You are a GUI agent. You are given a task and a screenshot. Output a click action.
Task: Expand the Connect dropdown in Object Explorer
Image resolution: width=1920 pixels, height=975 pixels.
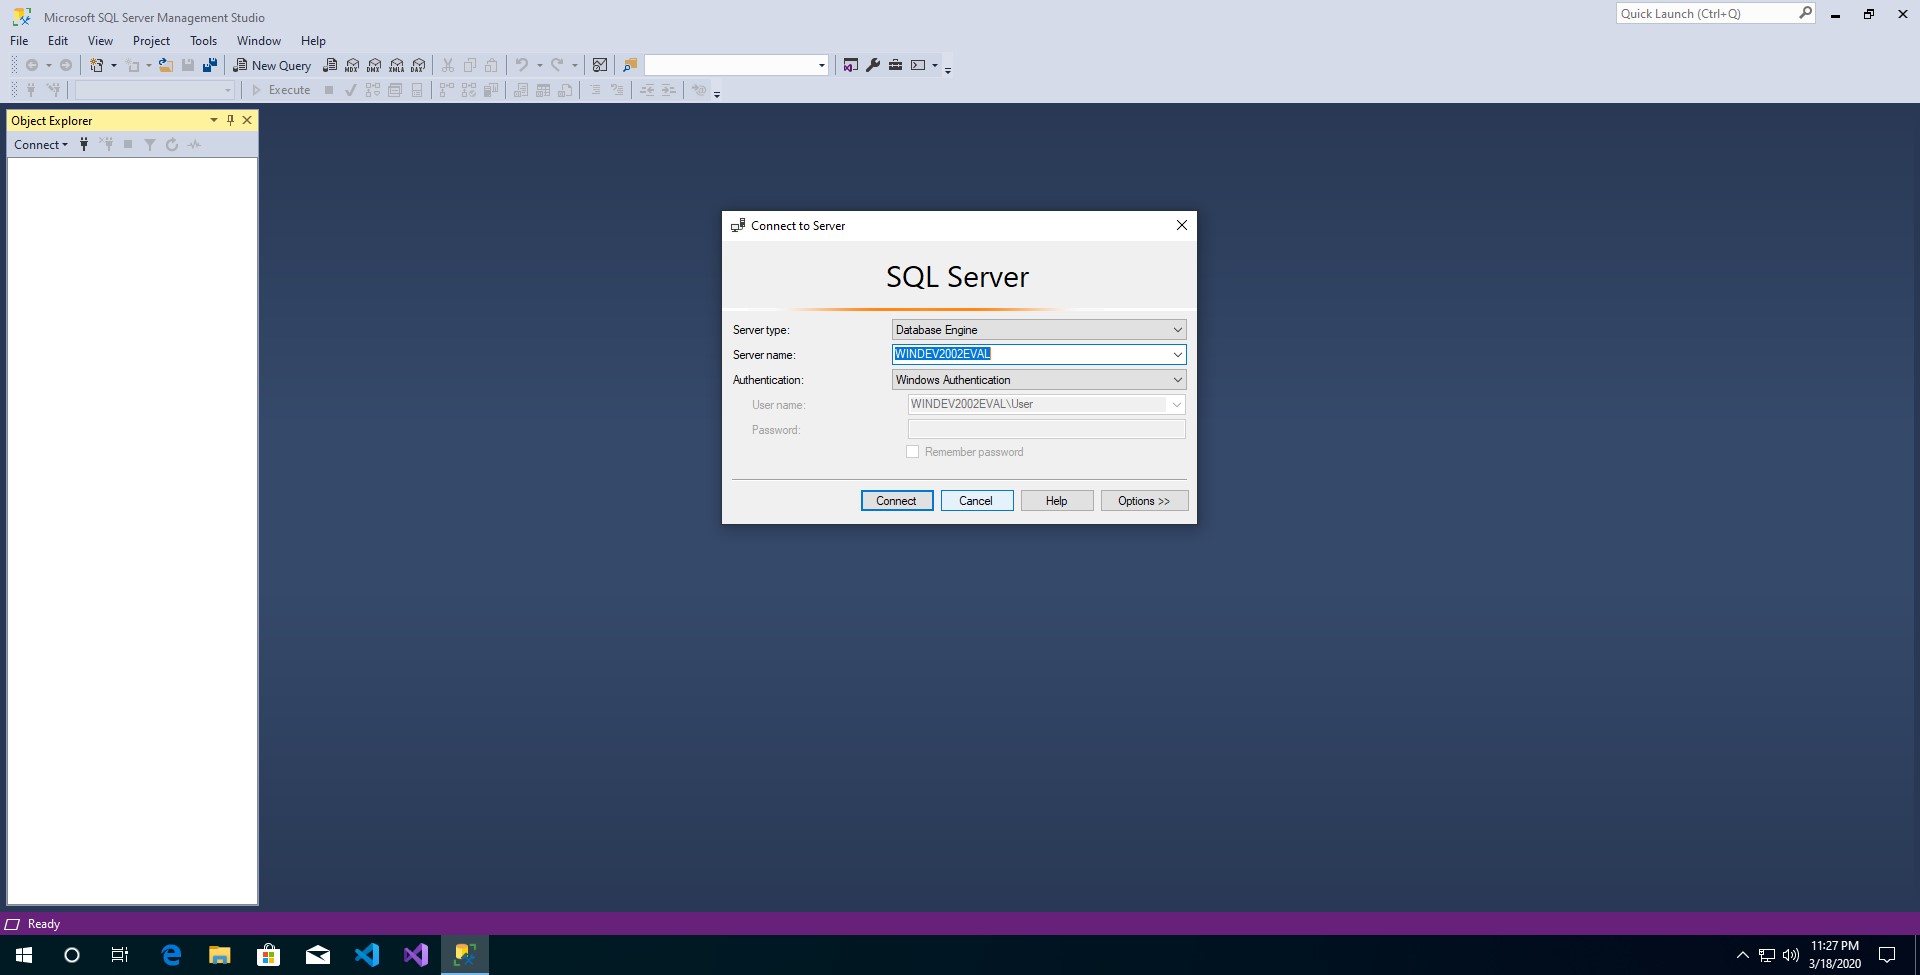coord(63,144)
